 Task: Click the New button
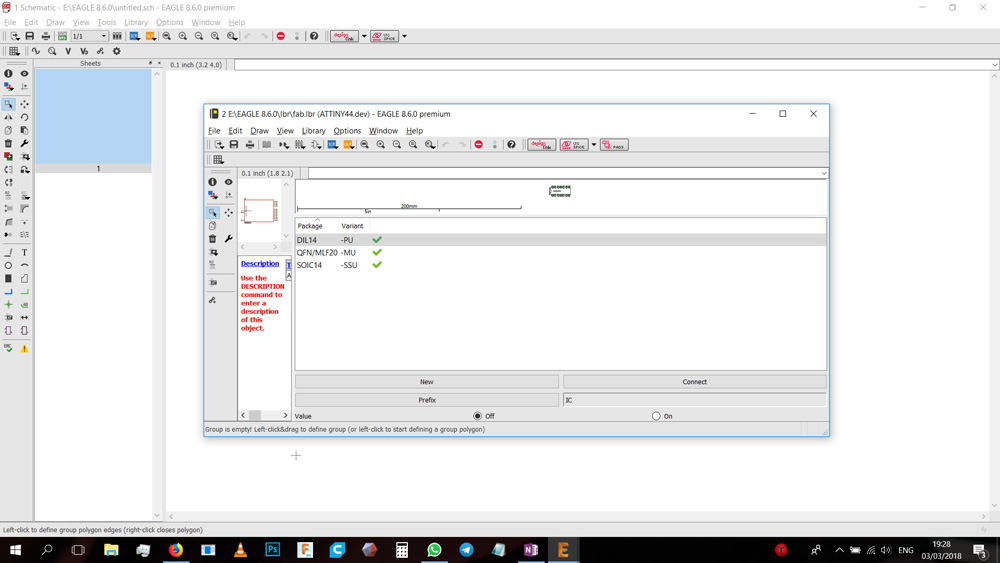(427, 382)
